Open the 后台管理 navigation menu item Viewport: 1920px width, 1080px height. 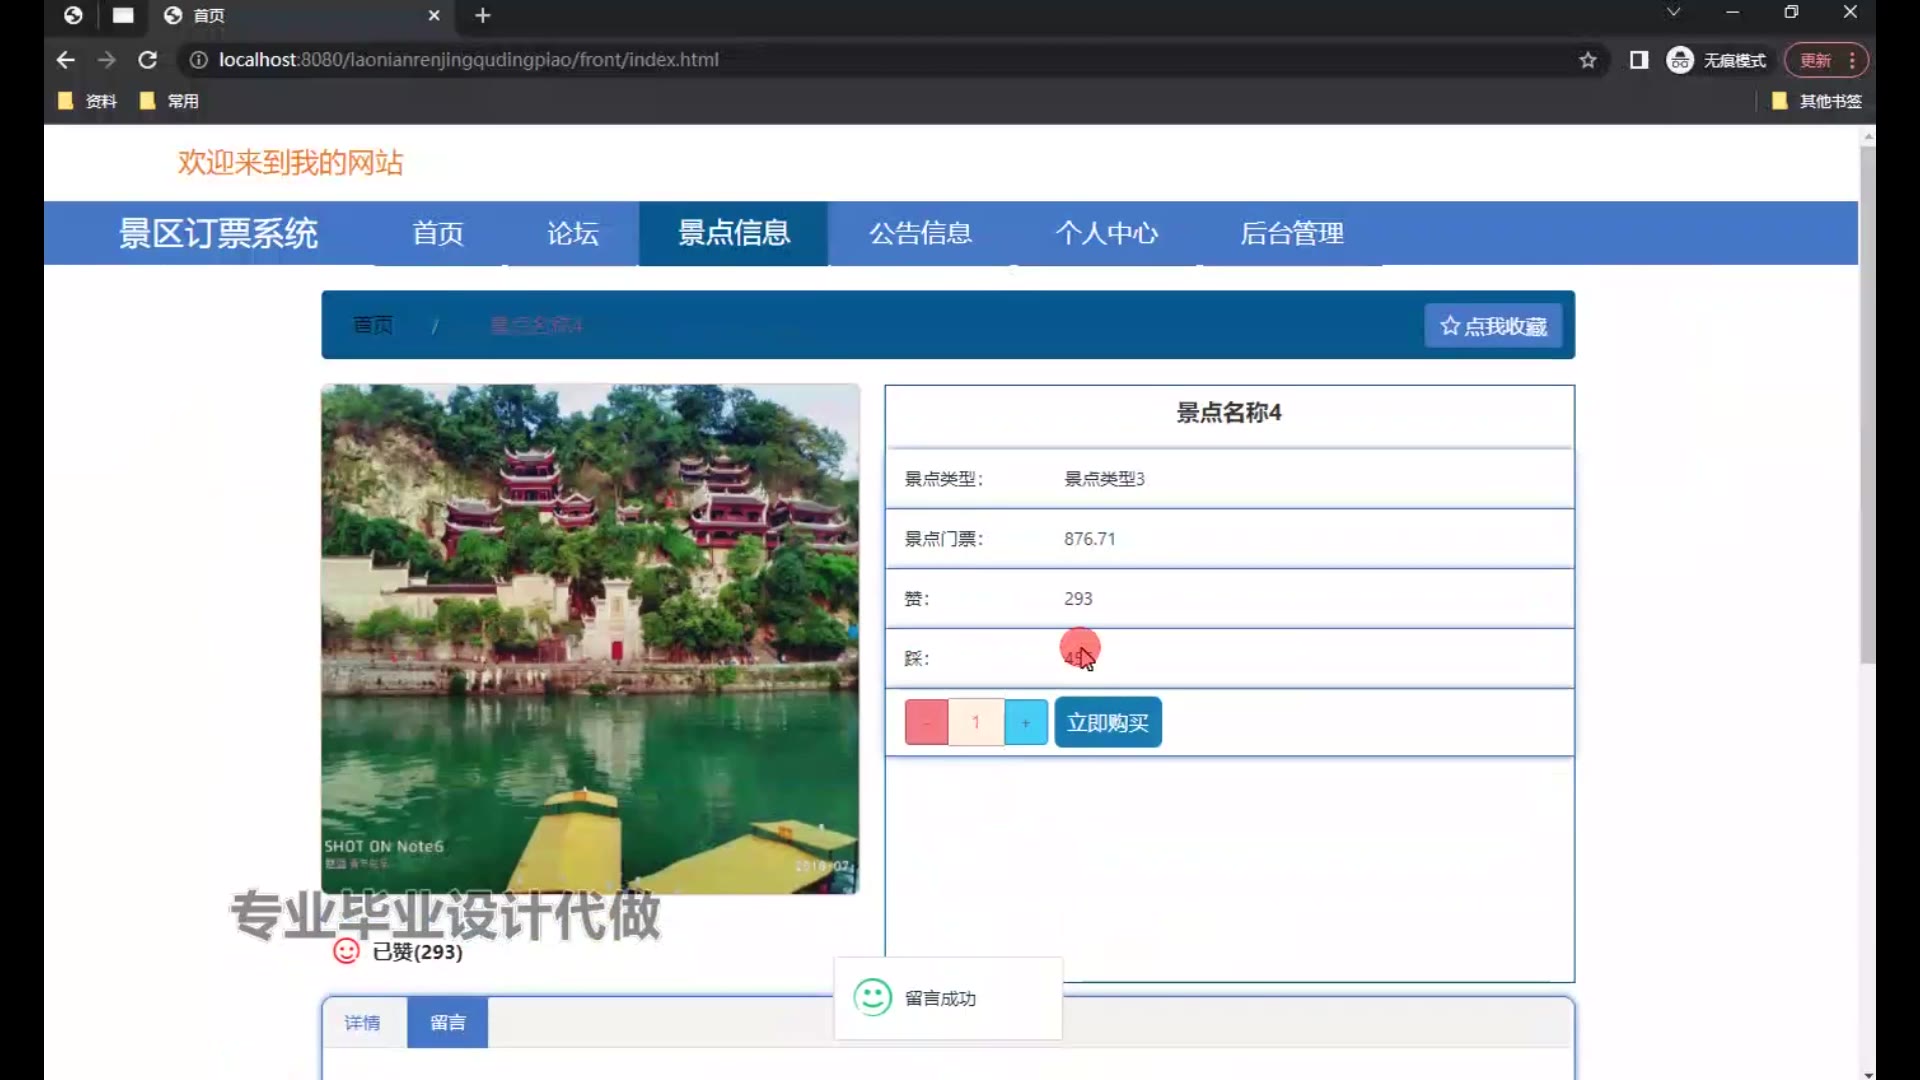tap(1292, 233)
